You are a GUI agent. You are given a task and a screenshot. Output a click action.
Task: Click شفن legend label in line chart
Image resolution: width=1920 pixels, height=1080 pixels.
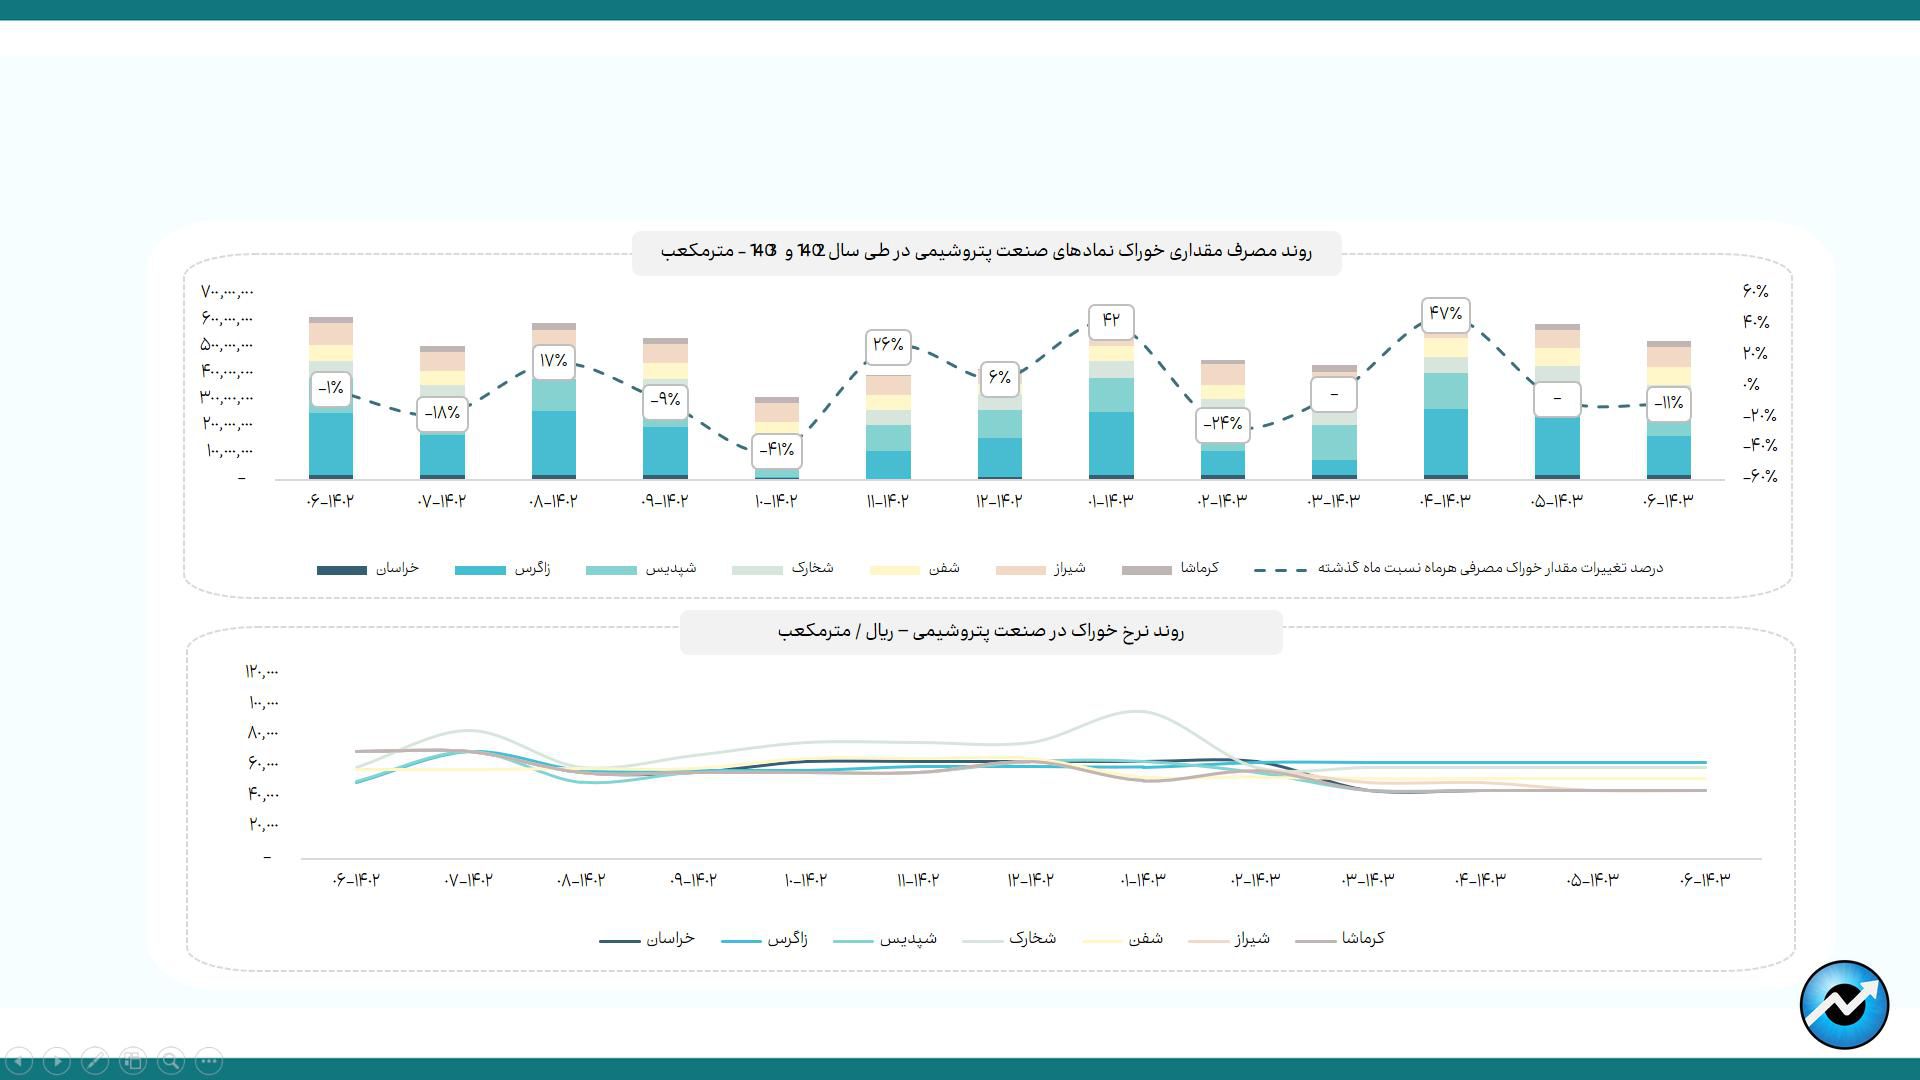1146,939
